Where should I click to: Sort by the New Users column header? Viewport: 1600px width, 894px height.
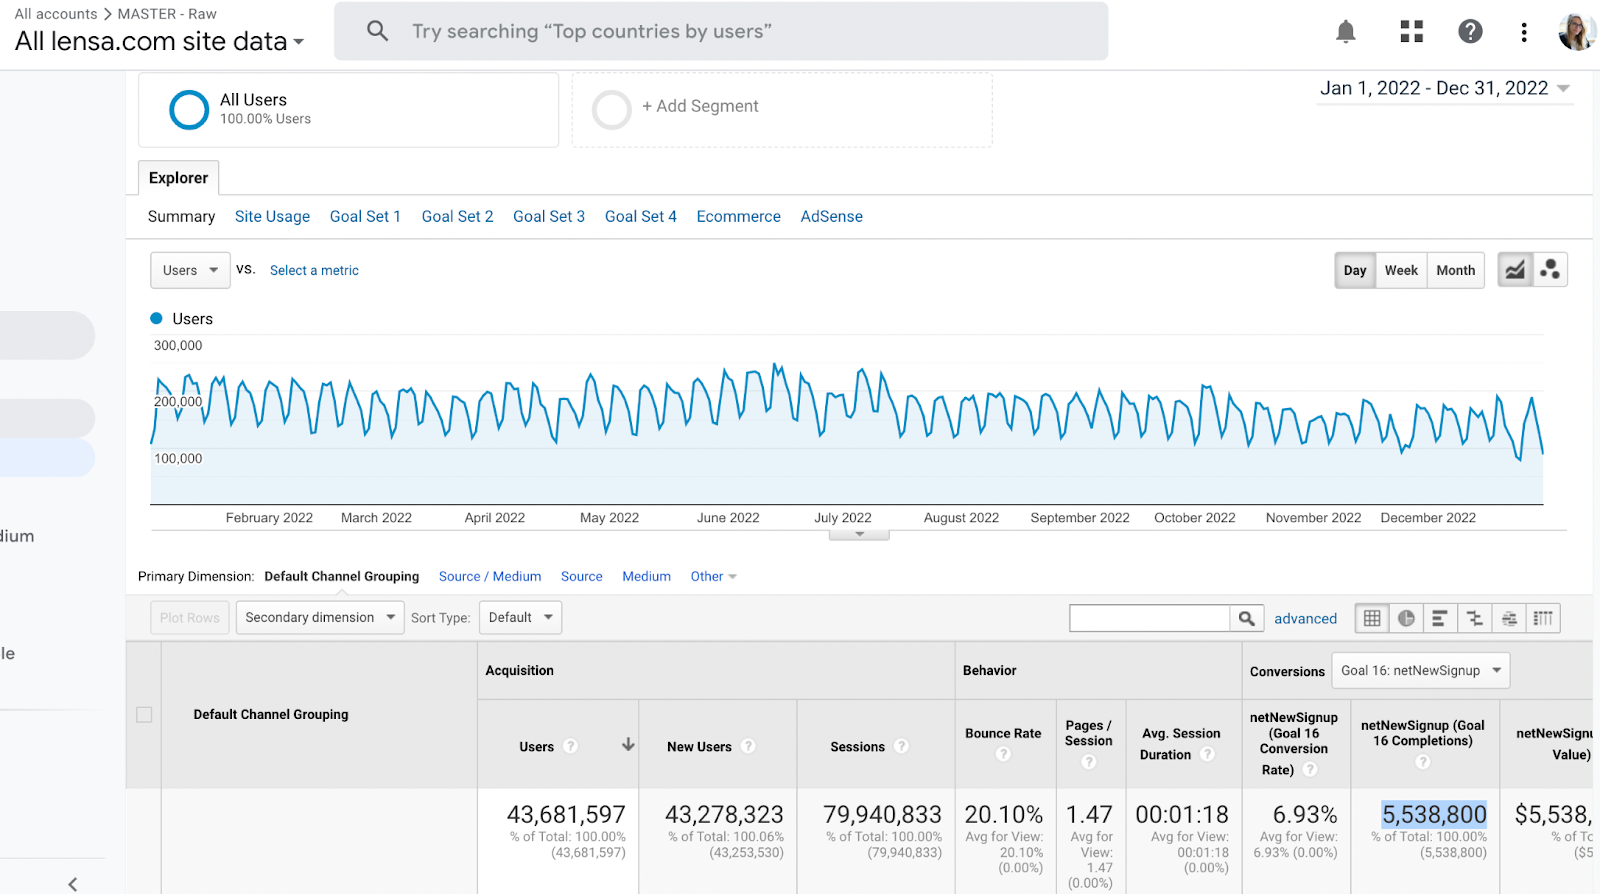[699, 746]
